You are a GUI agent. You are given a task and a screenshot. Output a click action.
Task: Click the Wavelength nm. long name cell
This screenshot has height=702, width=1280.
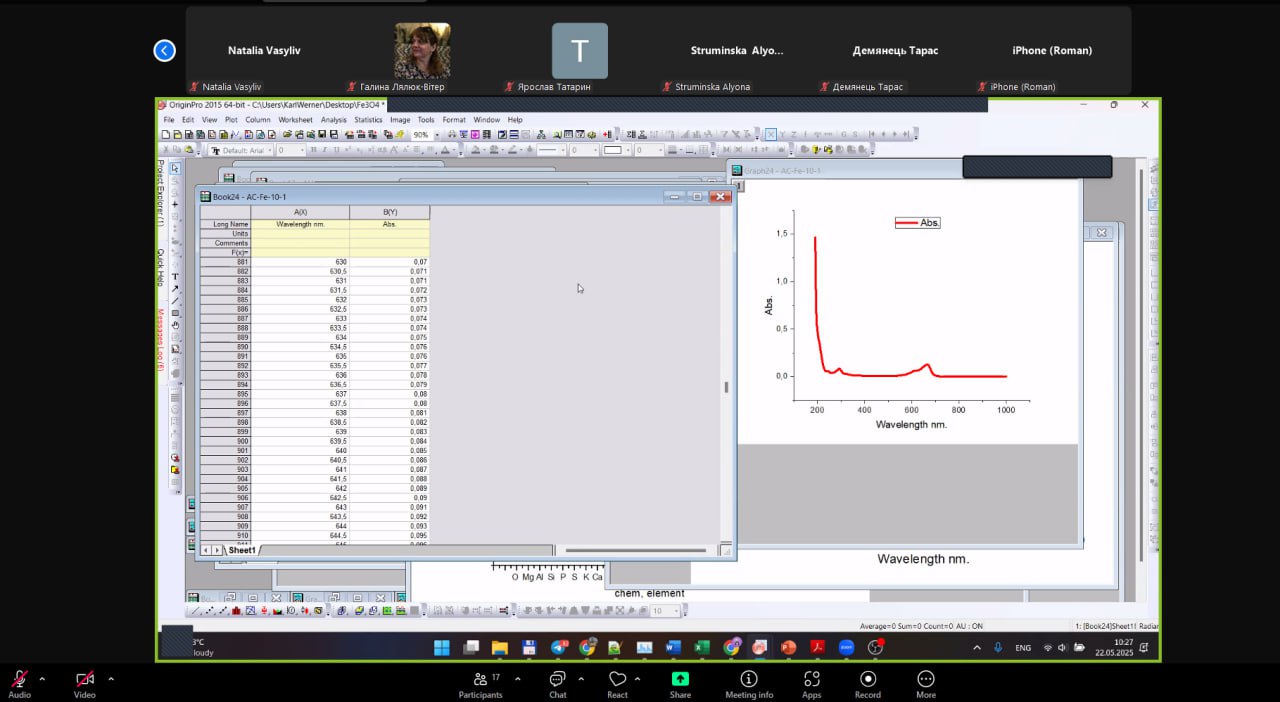point(300,224)
